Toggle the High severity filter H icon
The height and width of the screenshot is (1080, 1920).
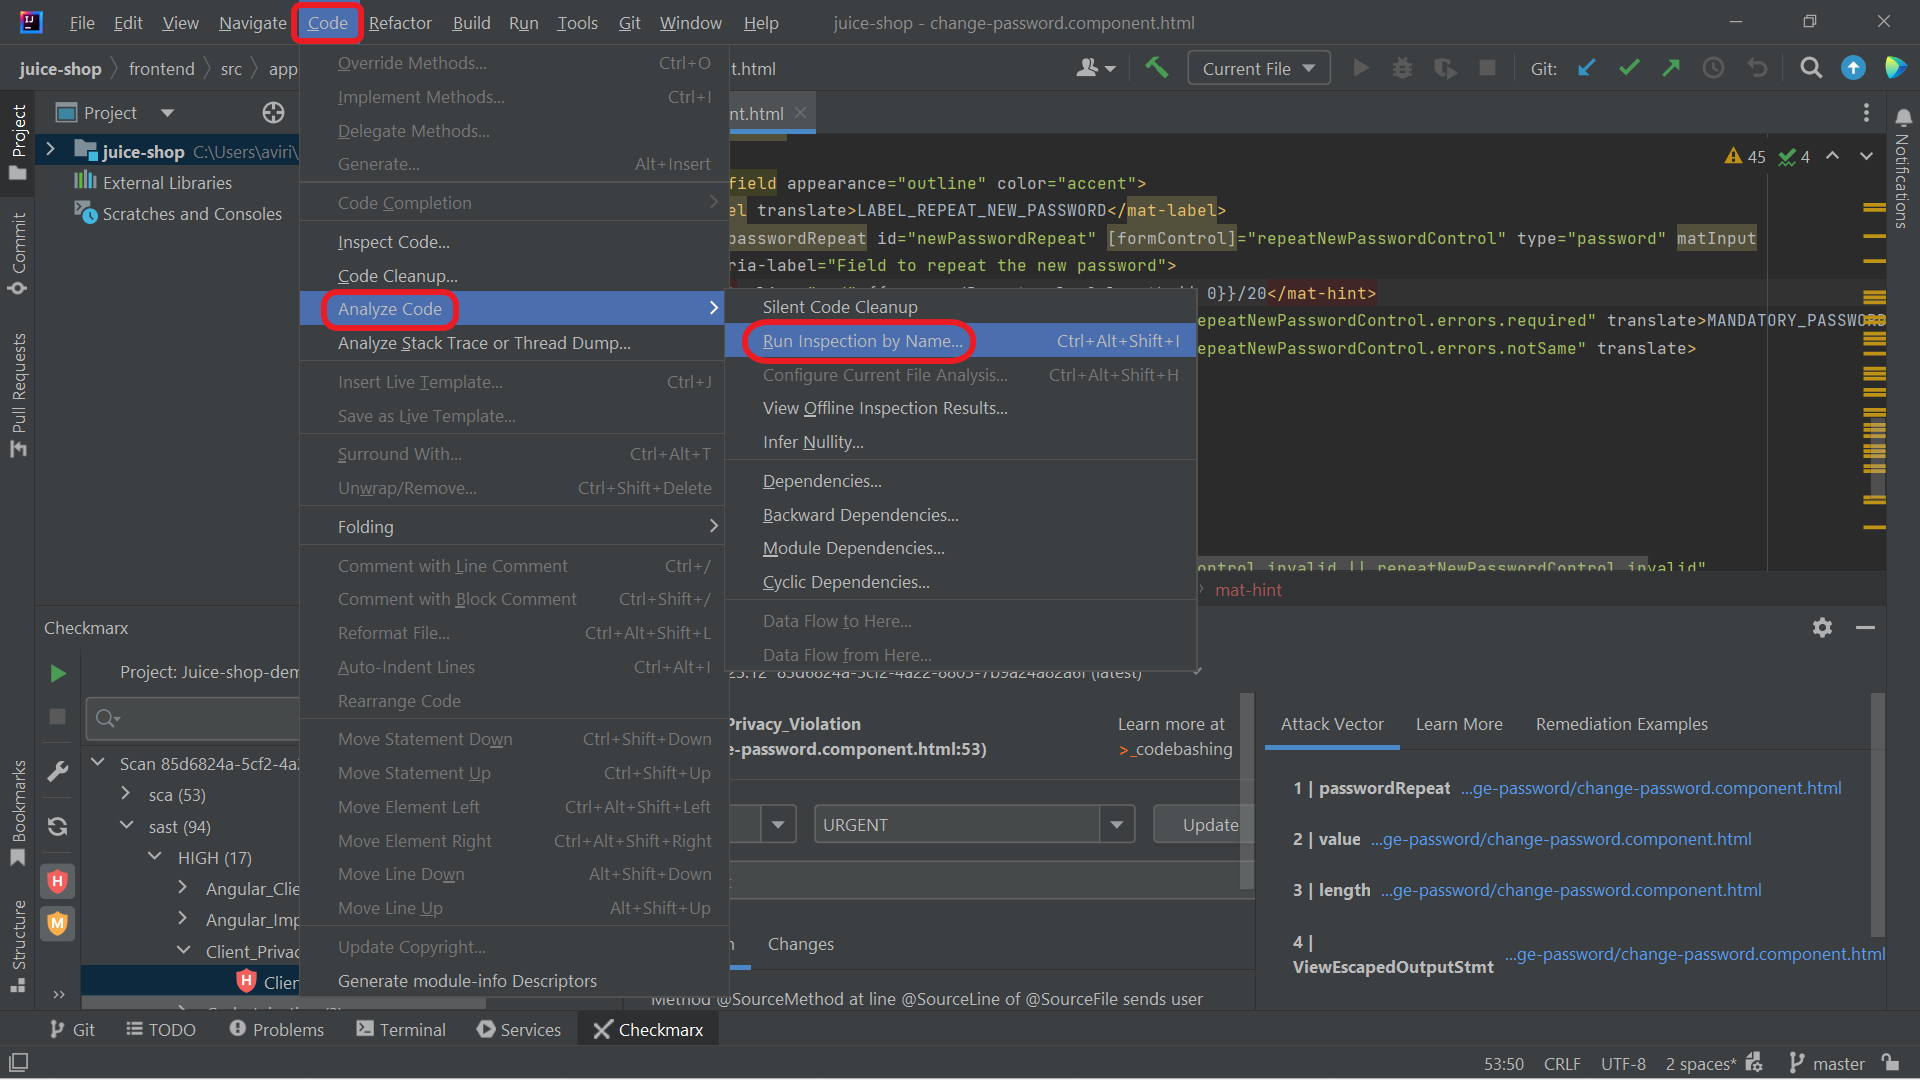57,881
